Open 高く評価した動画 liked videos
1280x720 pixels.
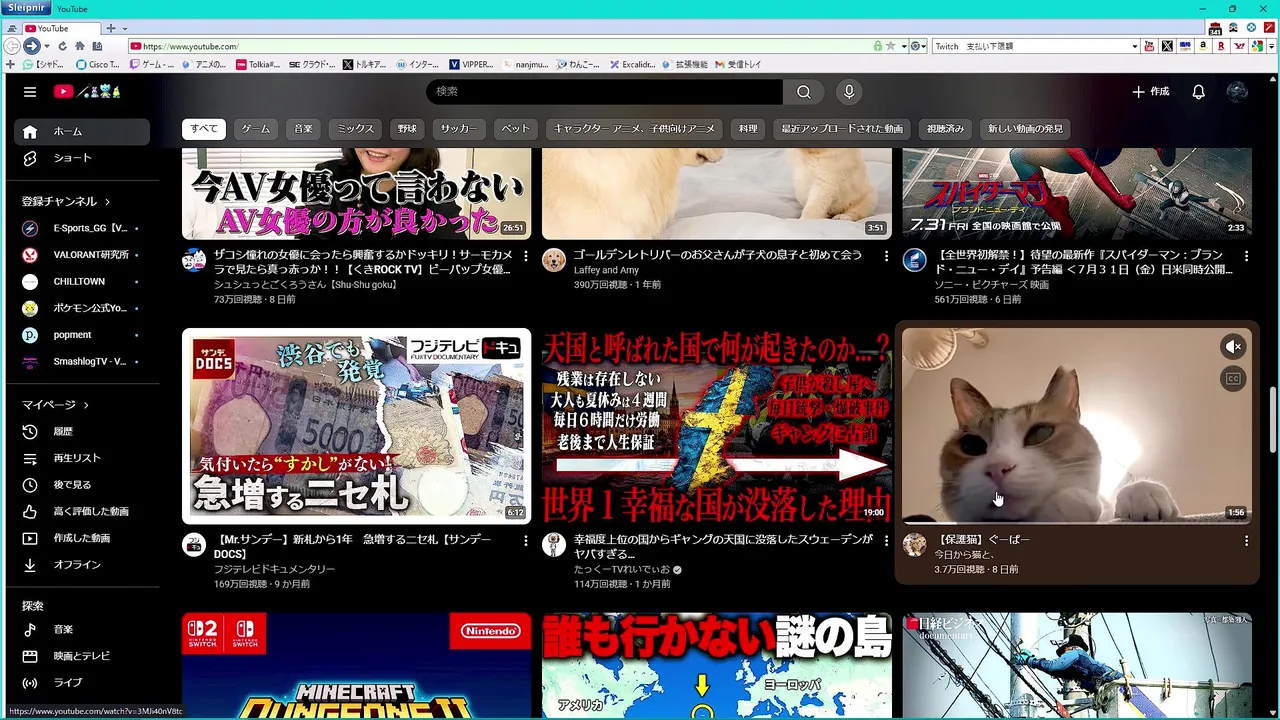click(x=81, y=511)
